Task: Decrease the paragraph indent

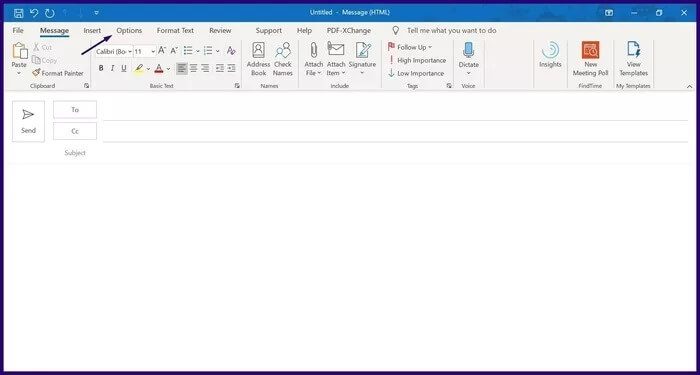Action: (220, 68)
